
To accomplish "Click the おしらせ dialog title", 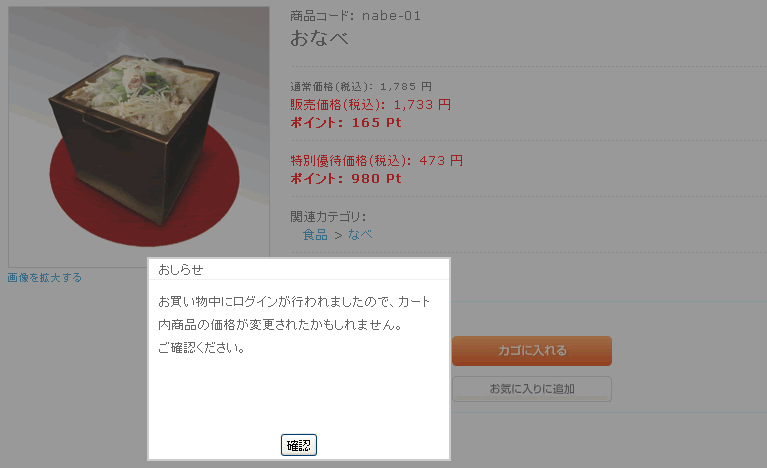I will (x=180, y=269).
